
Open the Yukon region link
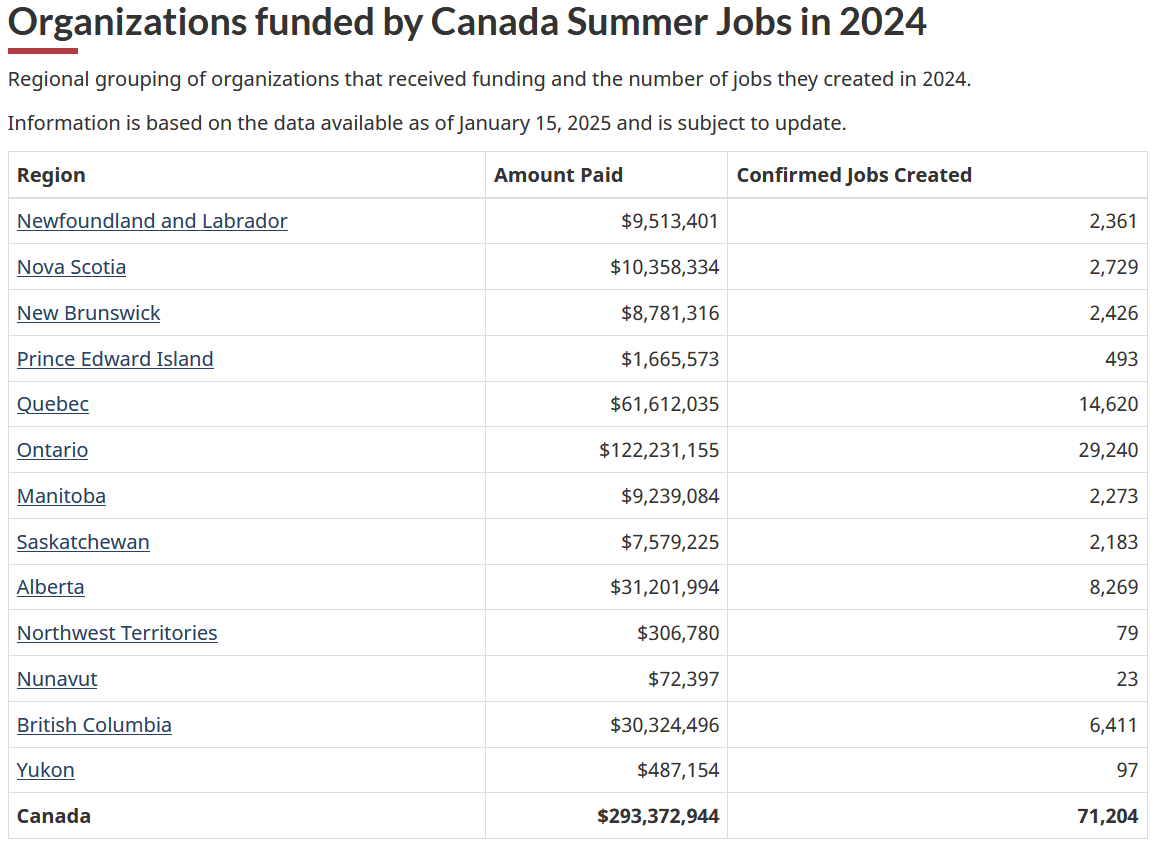45,770
